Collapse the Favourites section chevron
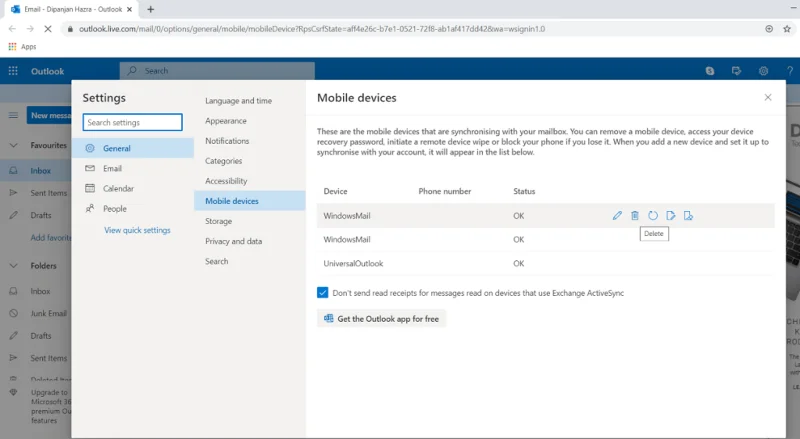800x439 pixels. pos(14,145)
